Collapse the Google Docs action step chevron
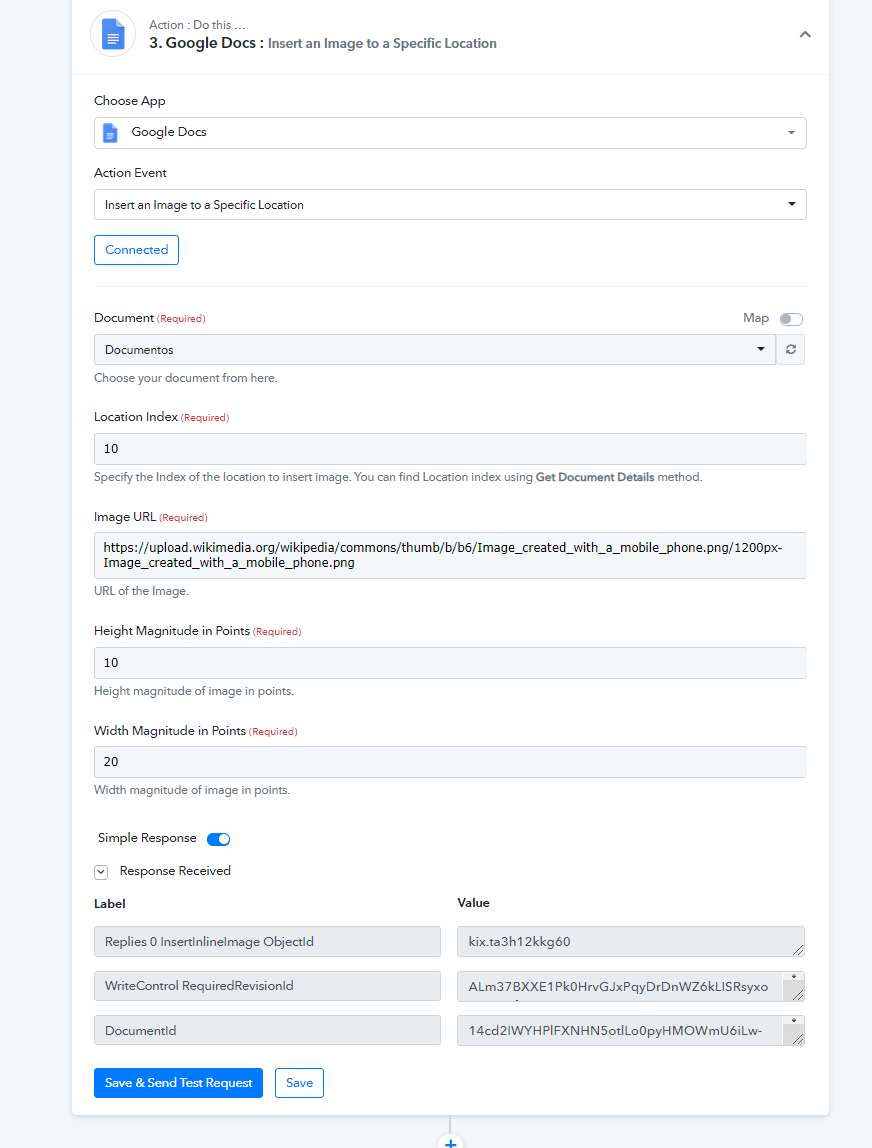872x1148 pixels. click(805, 34)
